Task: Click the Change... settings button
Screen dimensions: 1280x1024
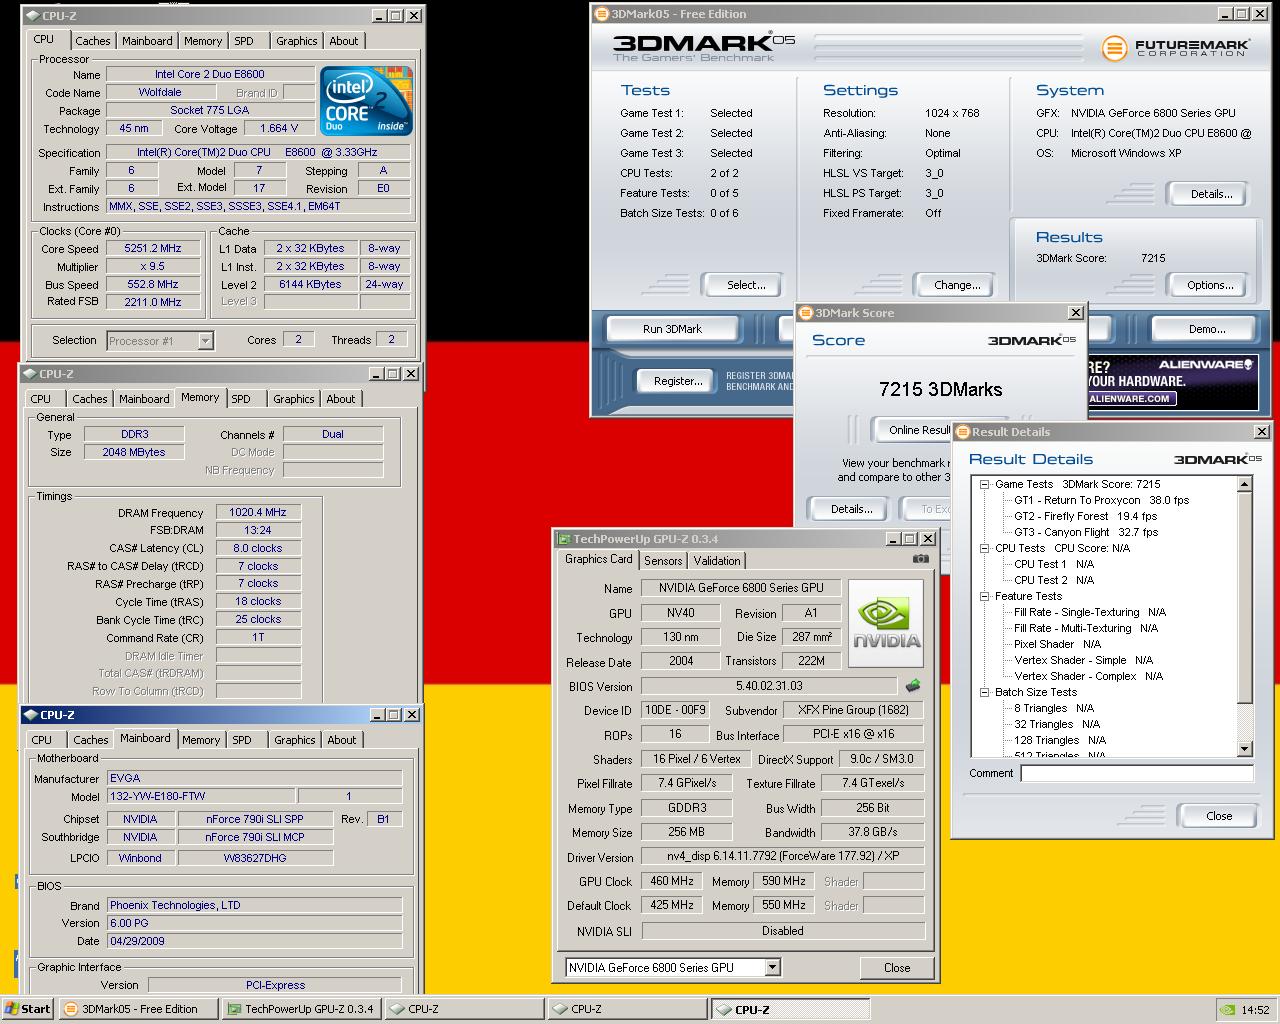Action: point(957,285)
